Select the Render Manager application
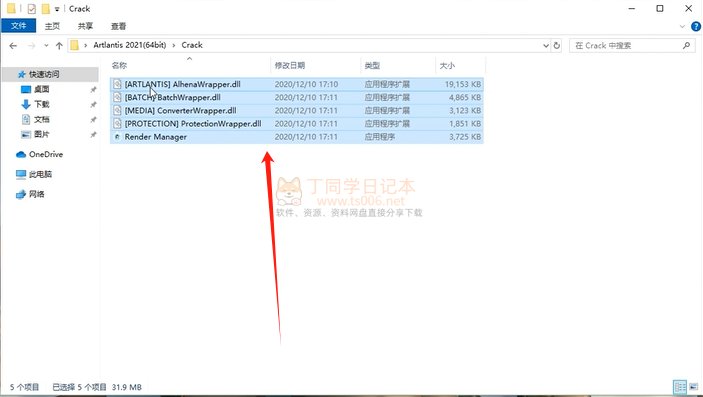The height and width of the screenshot is (397, 703). (297, 137)
